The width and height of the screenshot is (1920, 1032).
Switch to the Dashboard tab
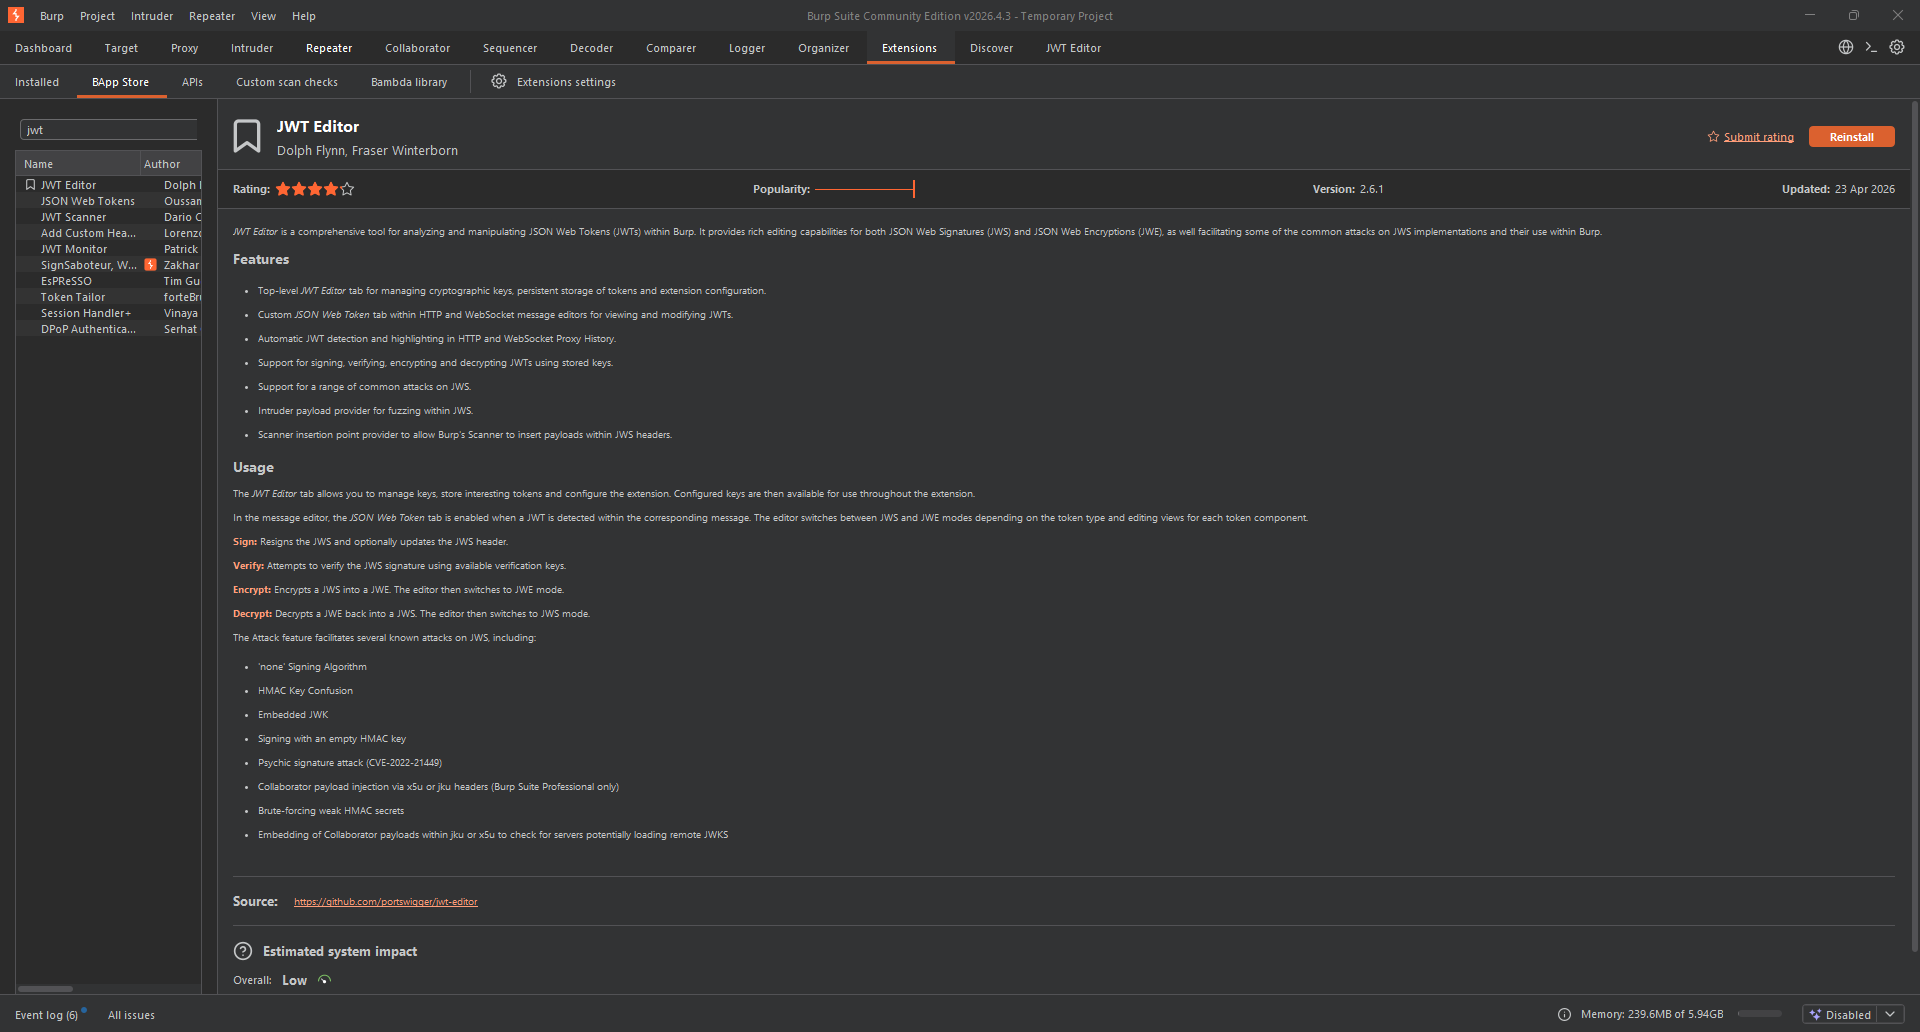click(44, 48)
